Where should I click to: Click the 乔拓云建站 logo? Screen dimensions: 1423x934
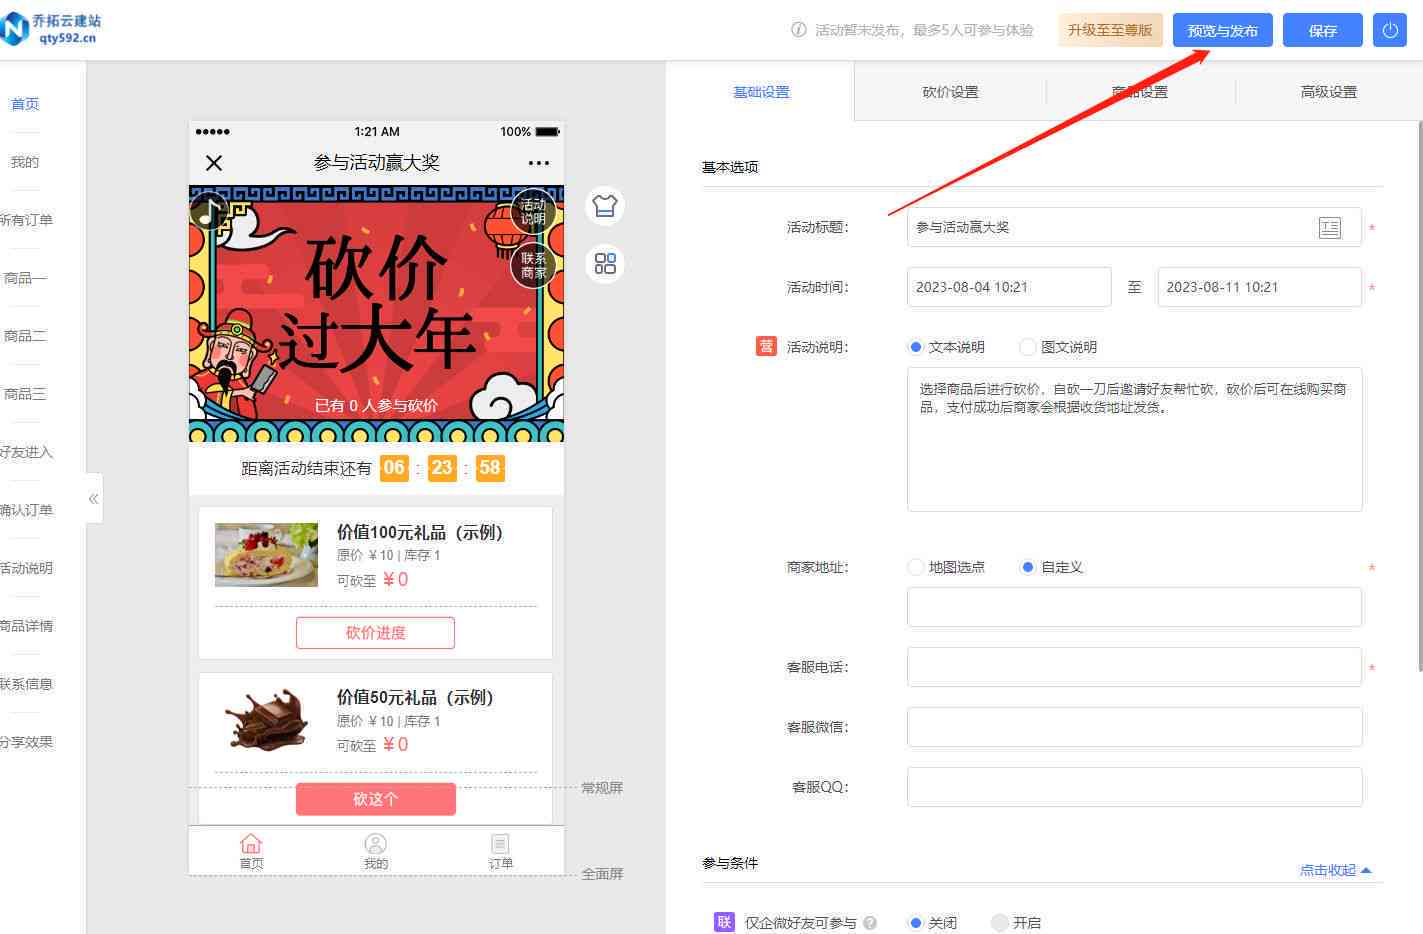tap(51, 28)
